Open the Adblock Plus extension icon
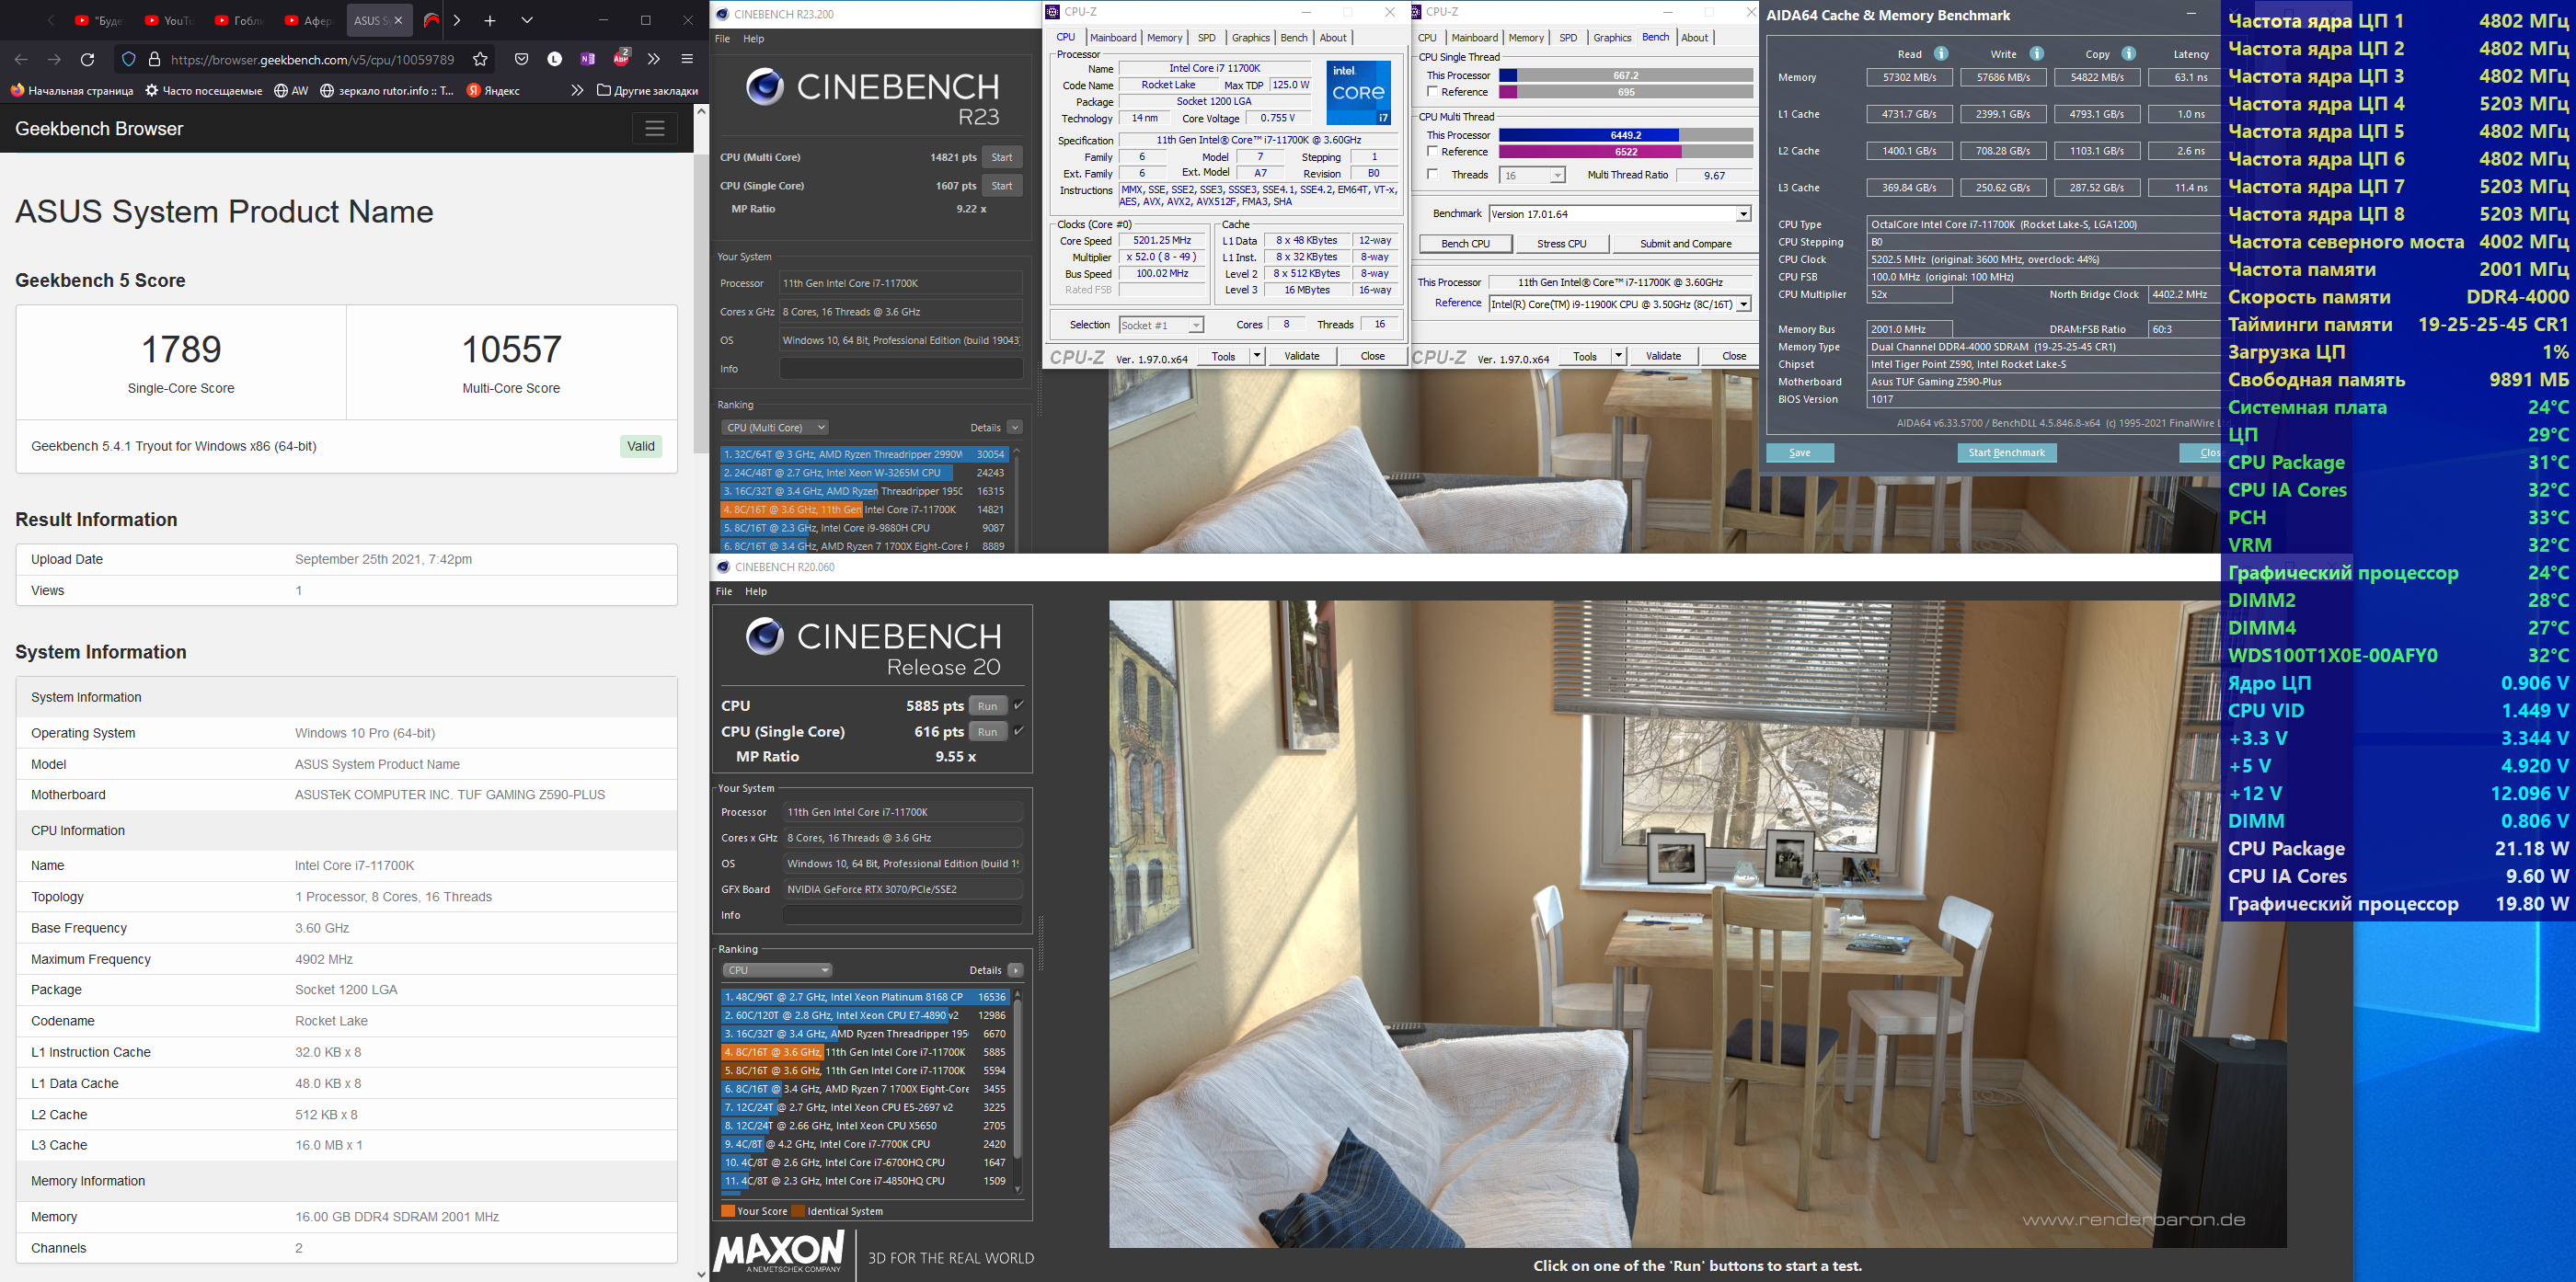 (621, 58)
